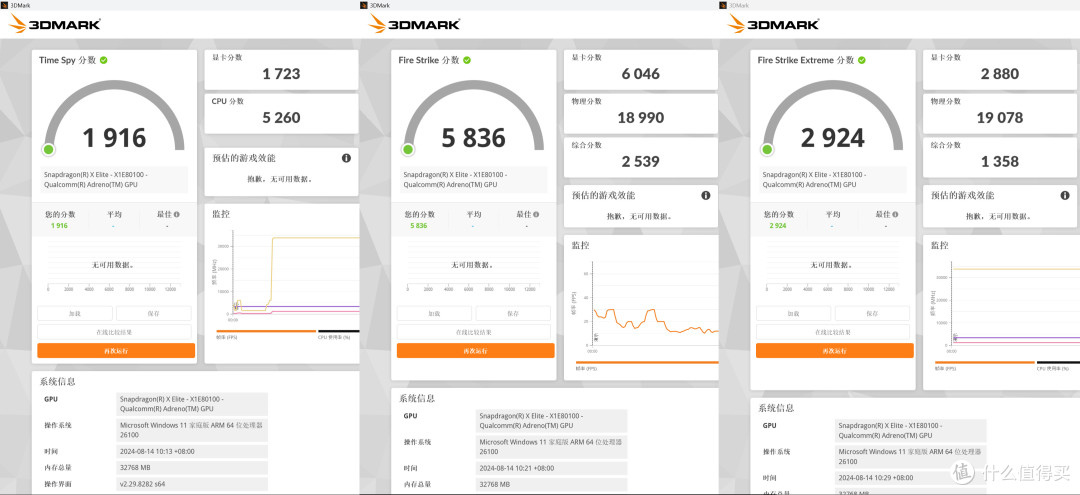Toggle the CPU 使用率 legend in the Time Spy monitoring chart
This screenshot has height=495, width=1080.
click(x=338, y=334)
